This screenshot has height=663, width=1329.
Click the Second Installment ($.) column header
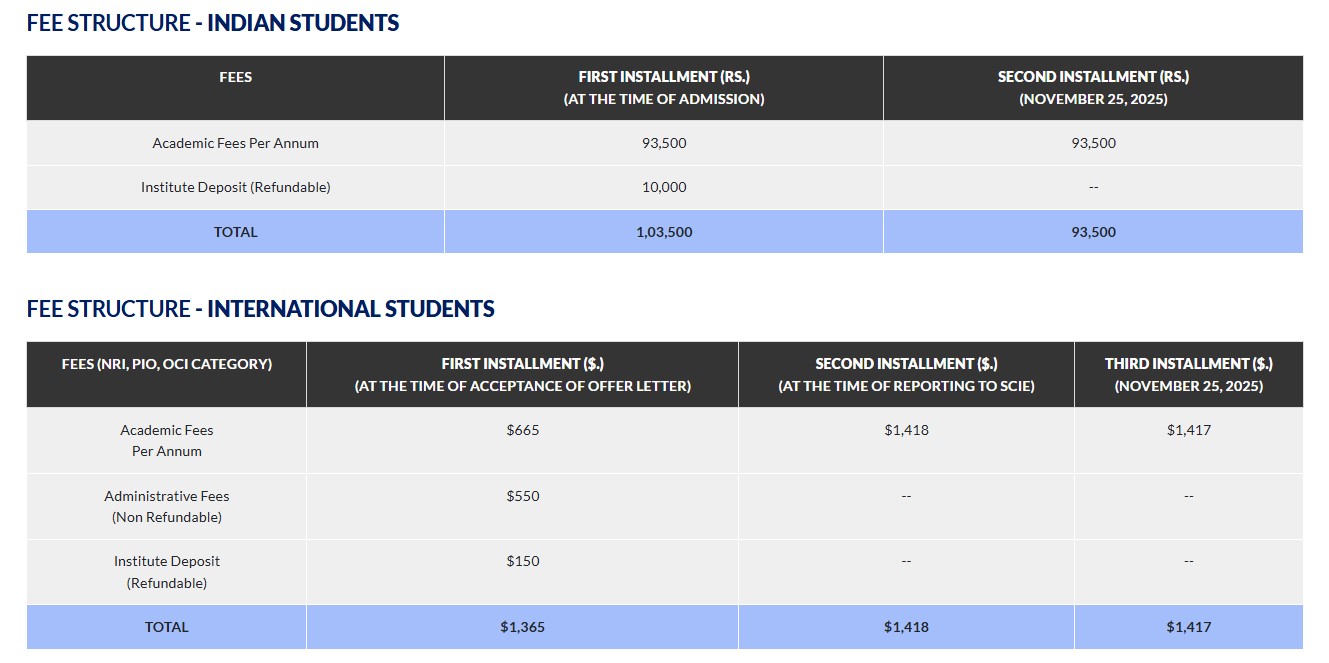[x=906, y=374]
